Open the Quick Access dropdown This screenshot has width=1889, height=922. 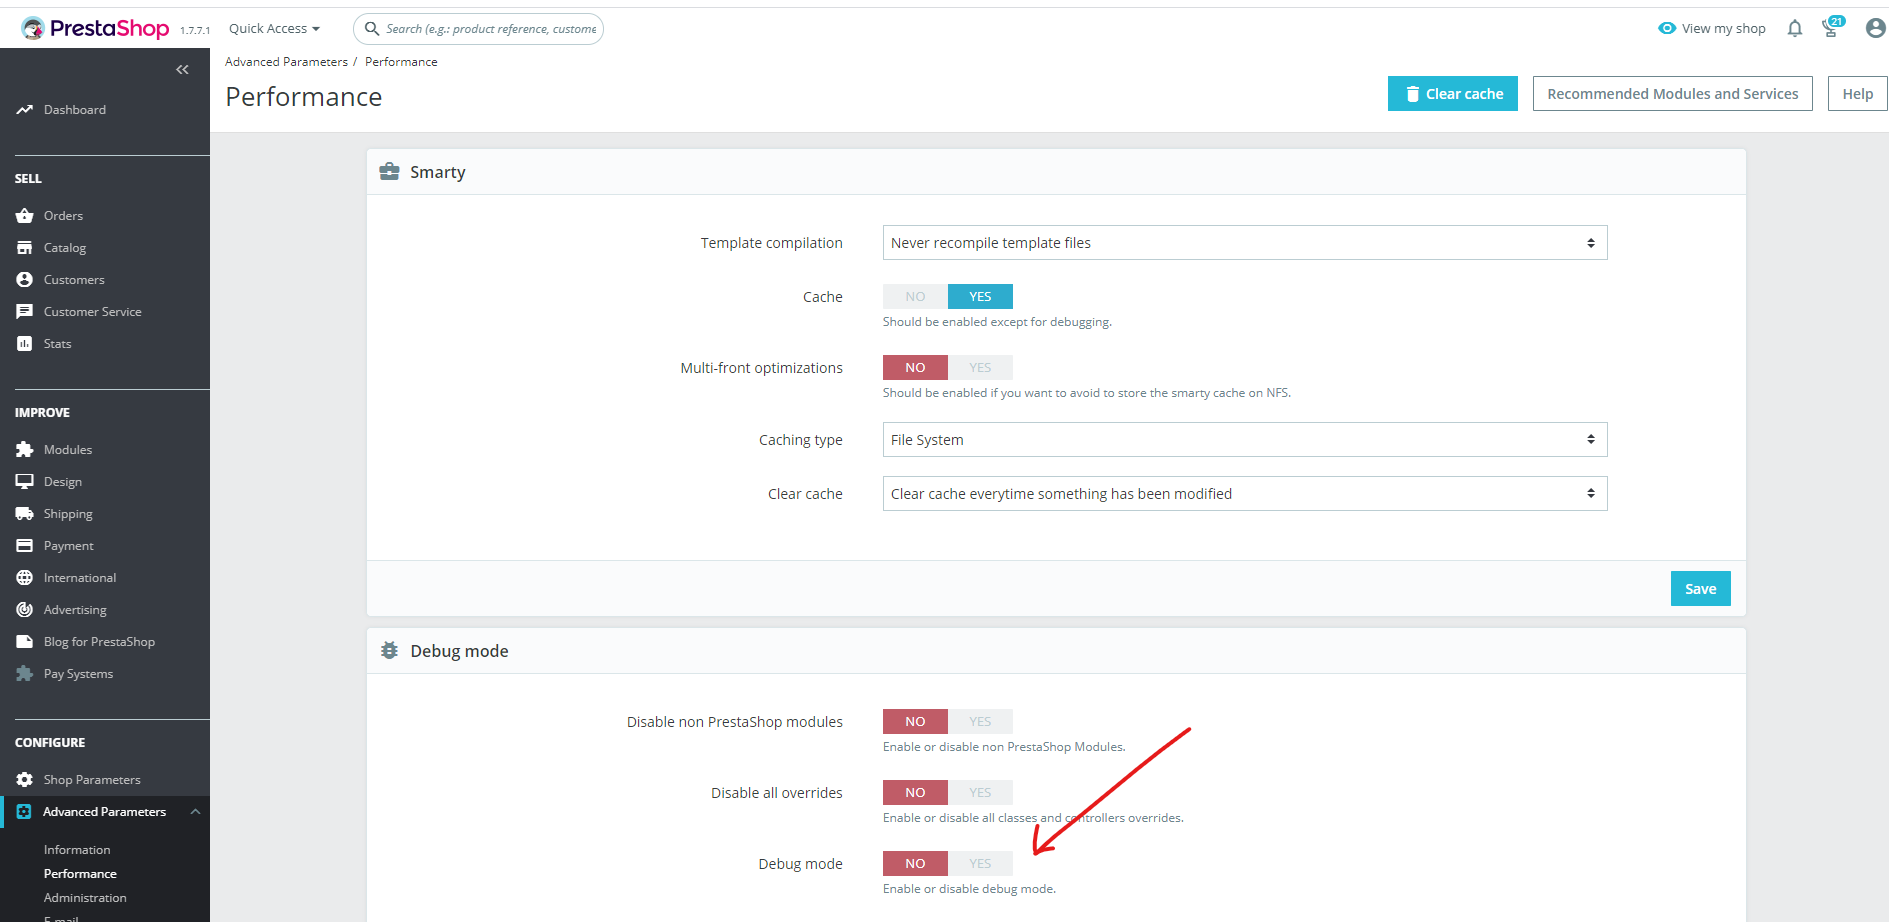point(274,29)
